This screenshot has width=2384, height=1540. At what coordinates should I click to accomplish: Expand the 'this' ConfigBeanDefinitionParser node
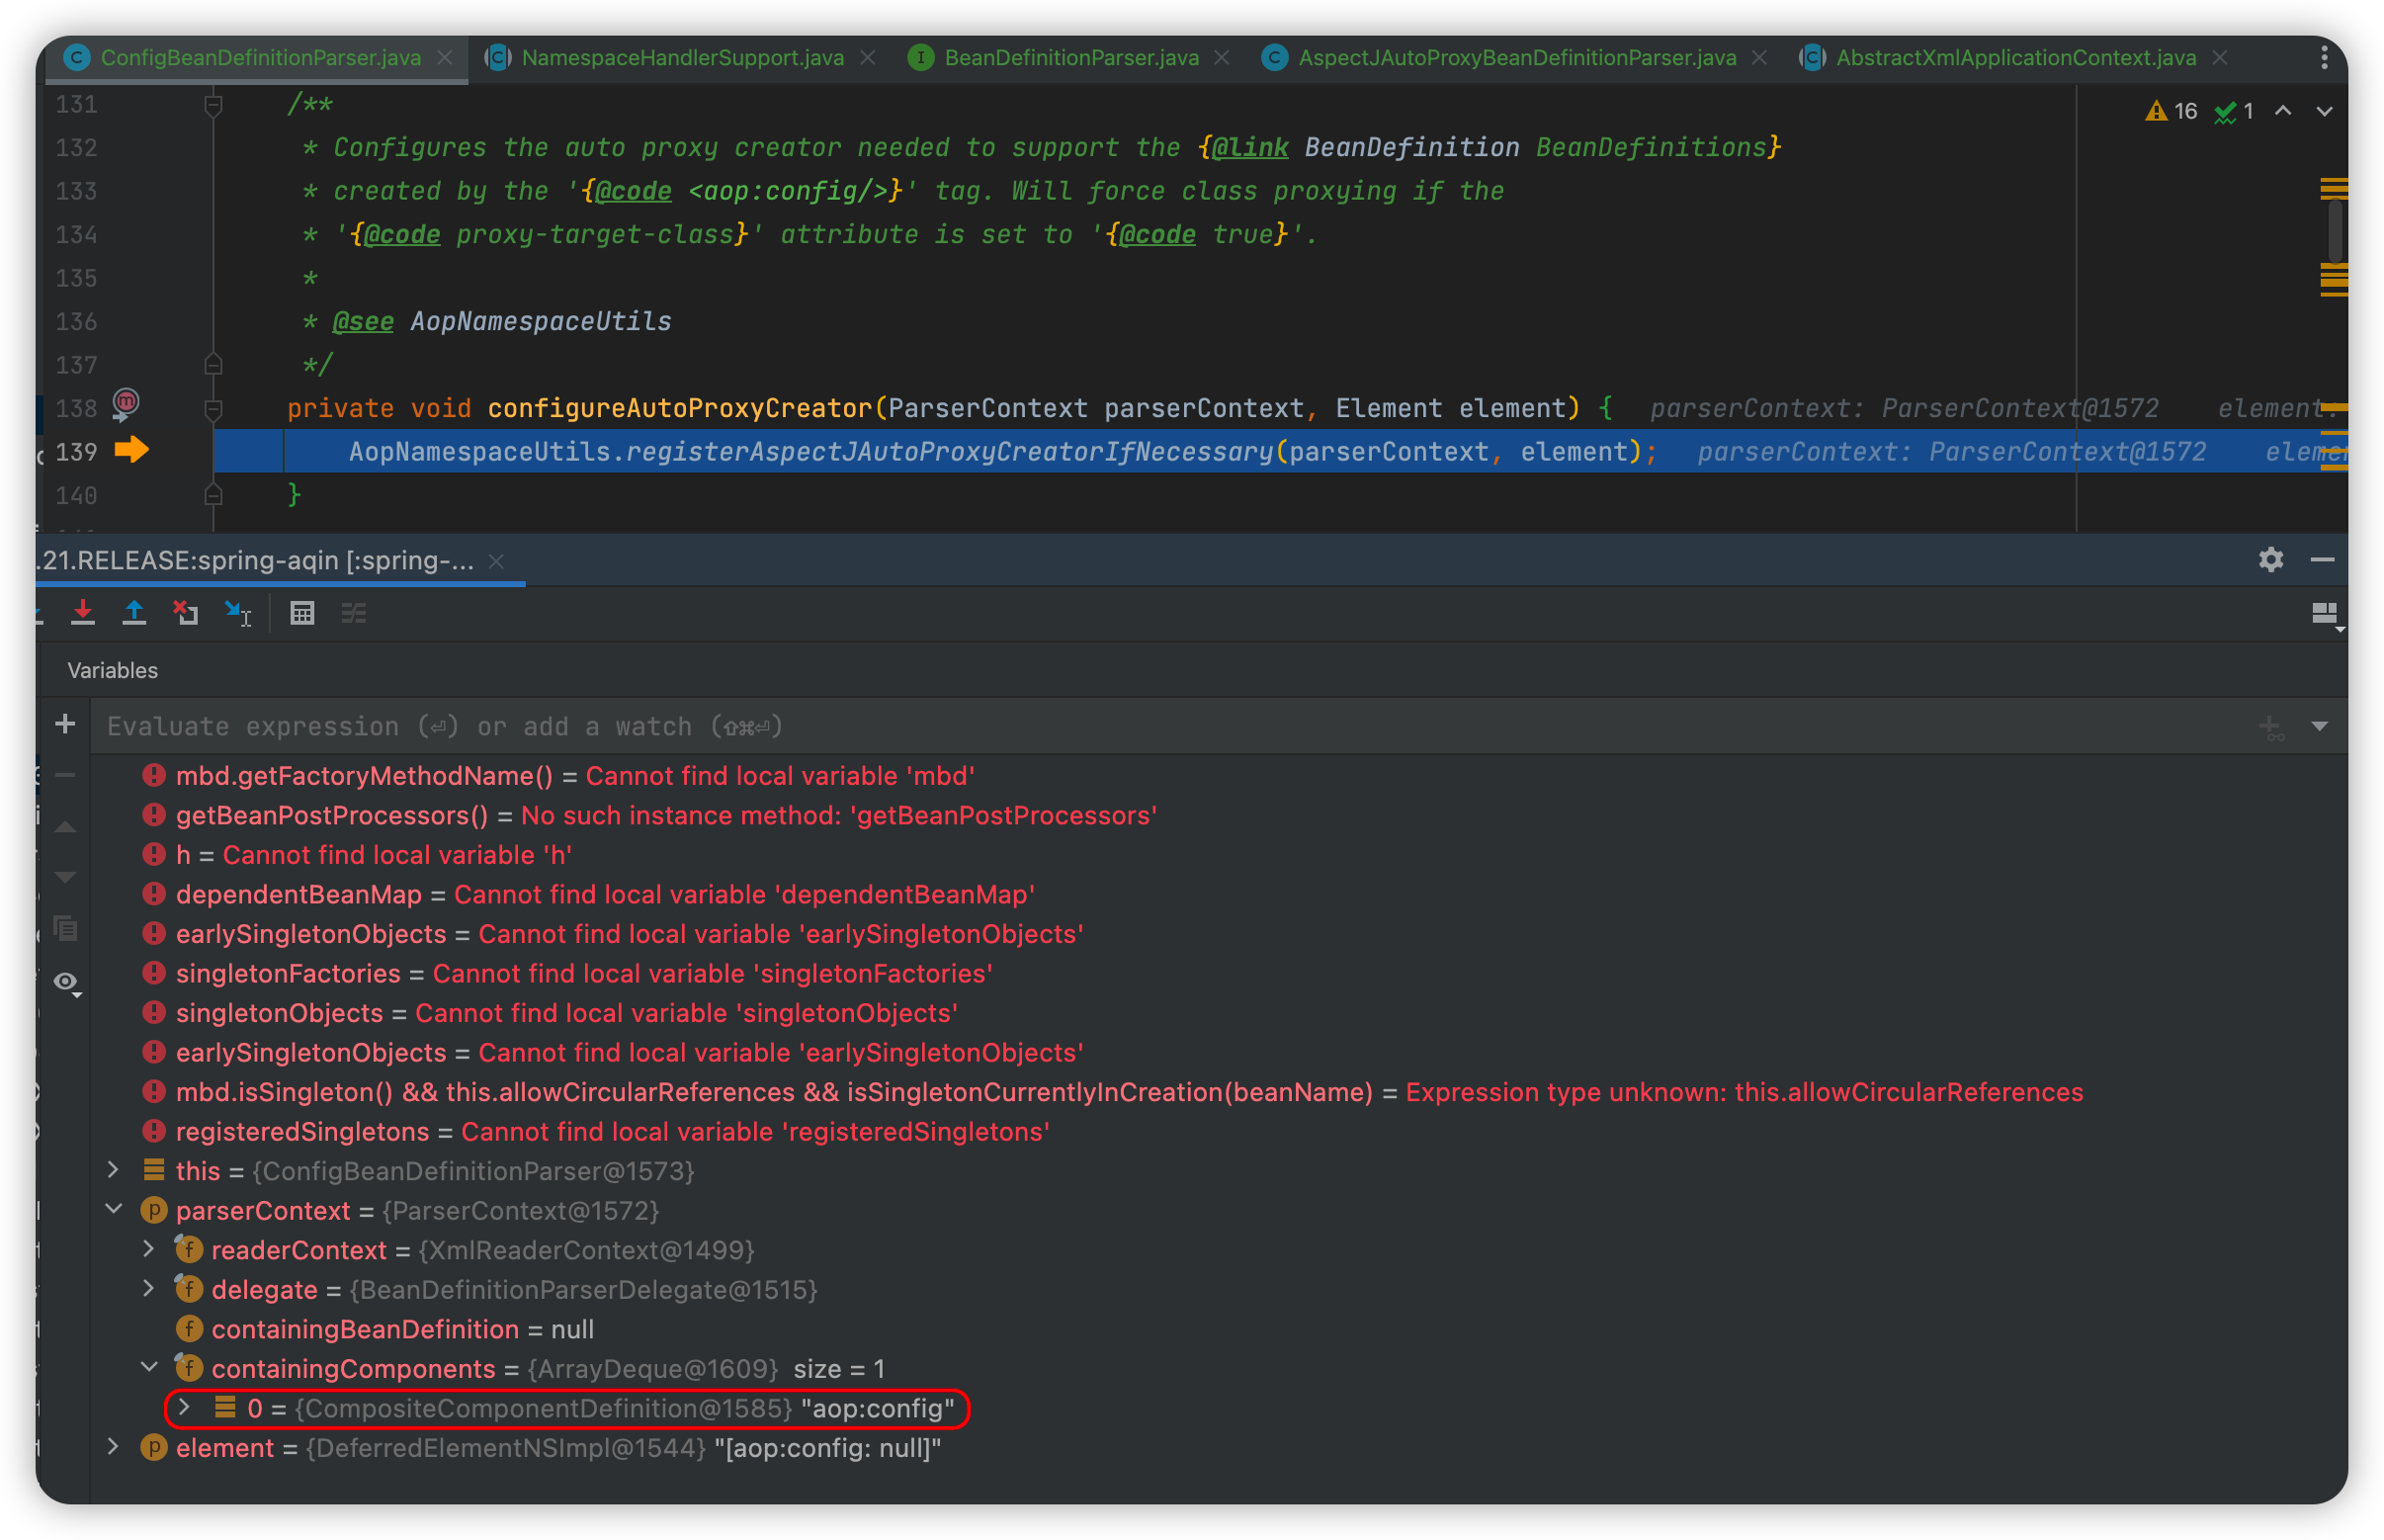pyautogui.click(x=113, y=1170)
